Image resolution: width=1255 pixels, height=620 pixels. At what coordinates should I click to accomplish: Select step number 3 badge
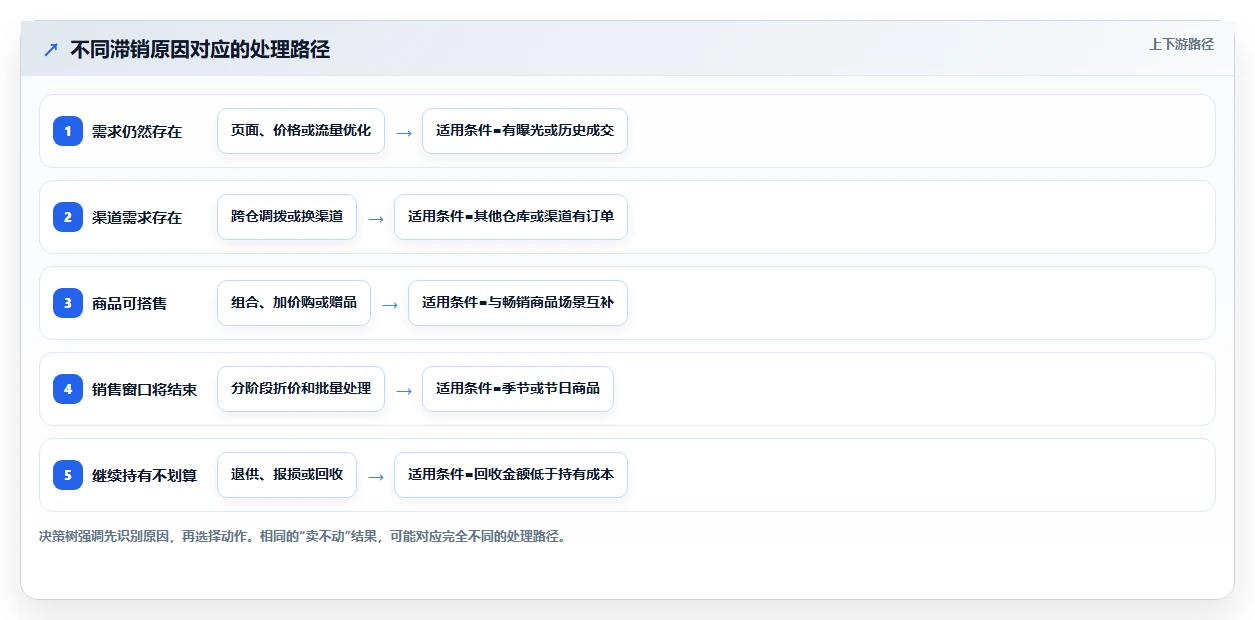tap(68, 303)
